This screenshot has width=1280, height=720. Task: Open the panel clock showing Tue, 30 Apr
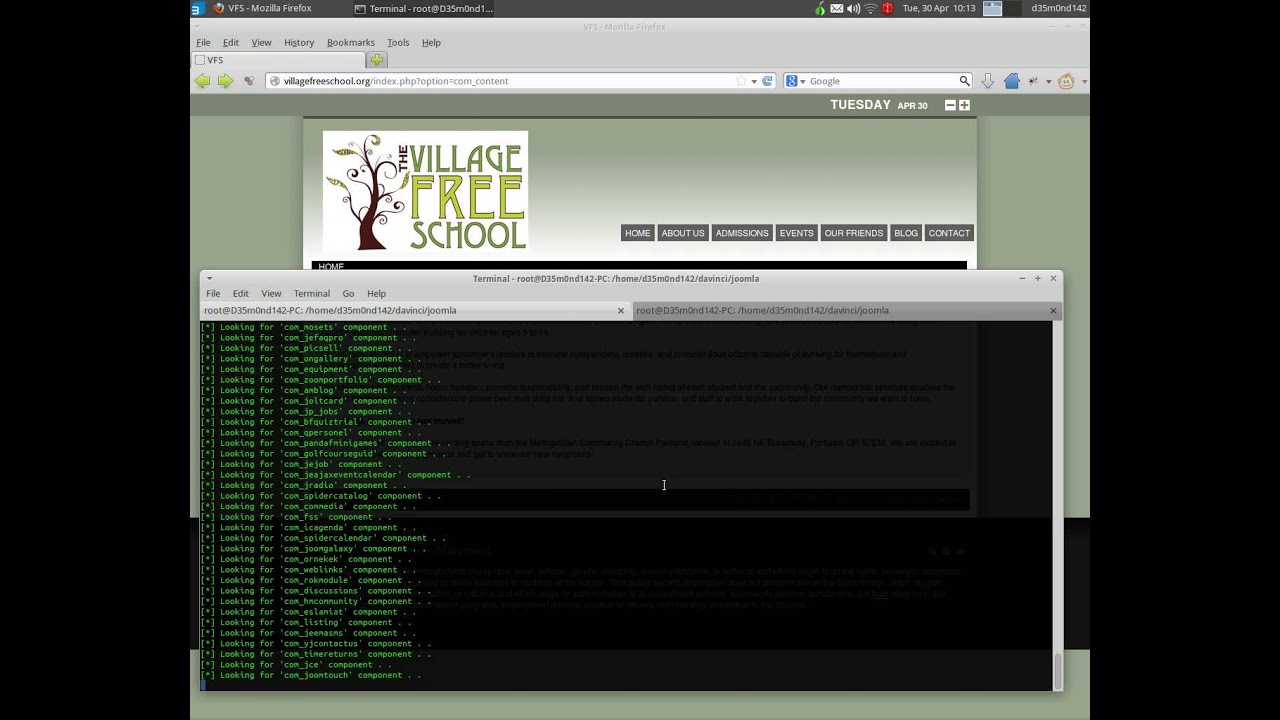pyautogui.click(x=939, y=8)
